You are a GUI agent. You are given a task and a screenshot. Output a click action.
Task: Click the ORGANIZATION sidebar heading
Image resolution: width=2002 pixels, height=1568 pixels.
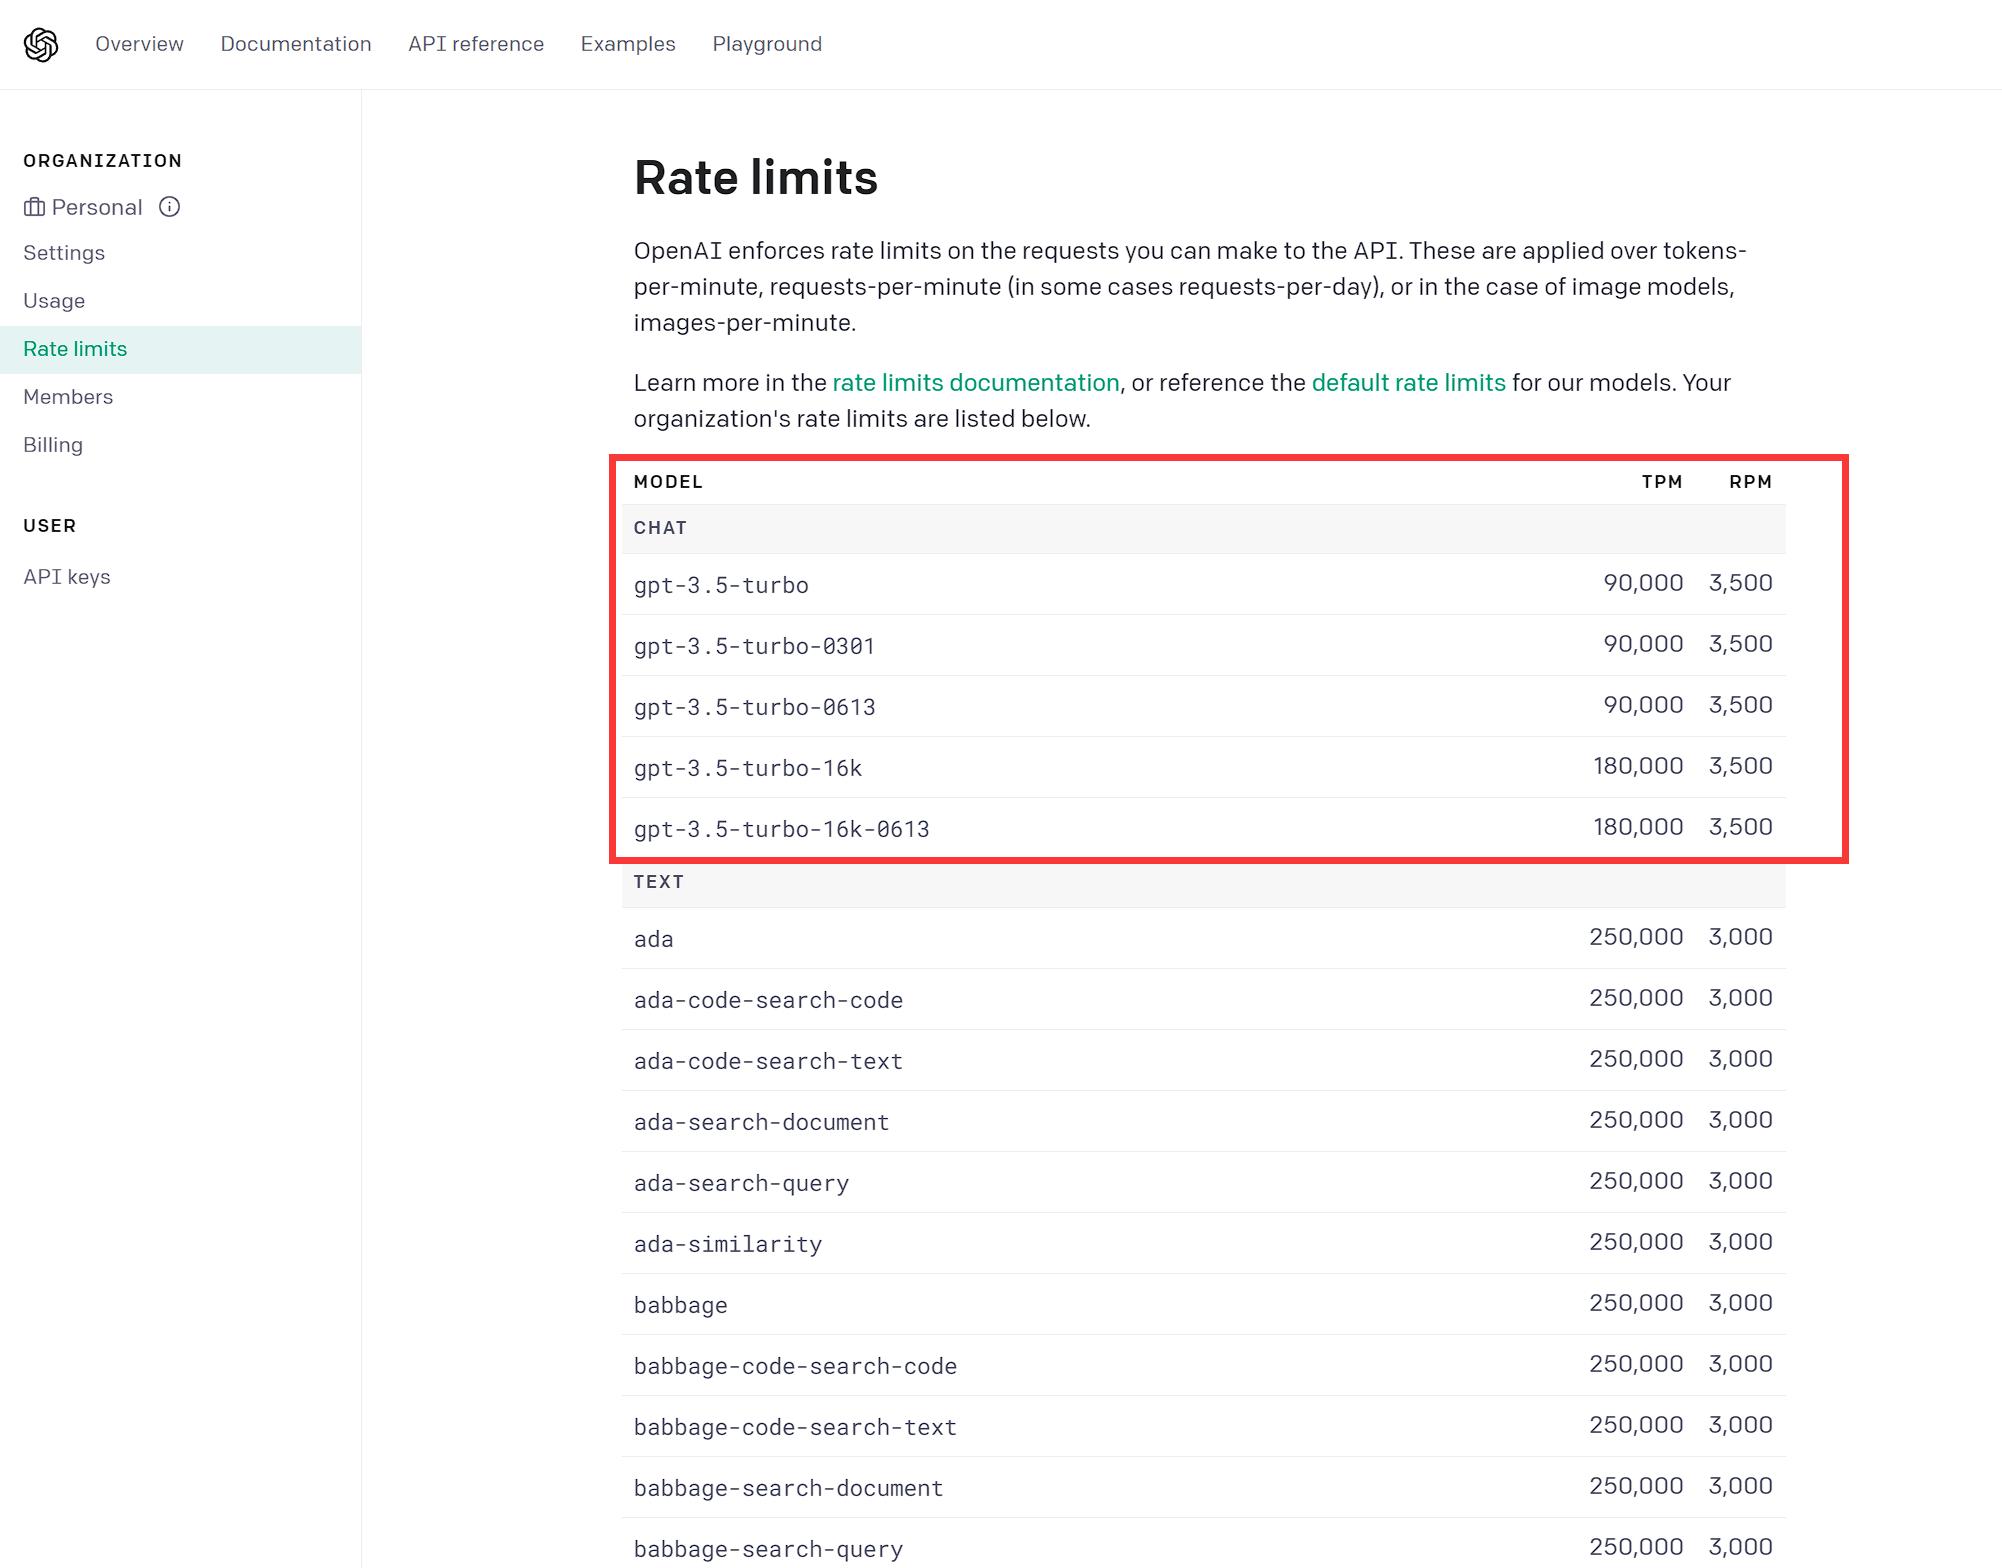coord(103,161)
